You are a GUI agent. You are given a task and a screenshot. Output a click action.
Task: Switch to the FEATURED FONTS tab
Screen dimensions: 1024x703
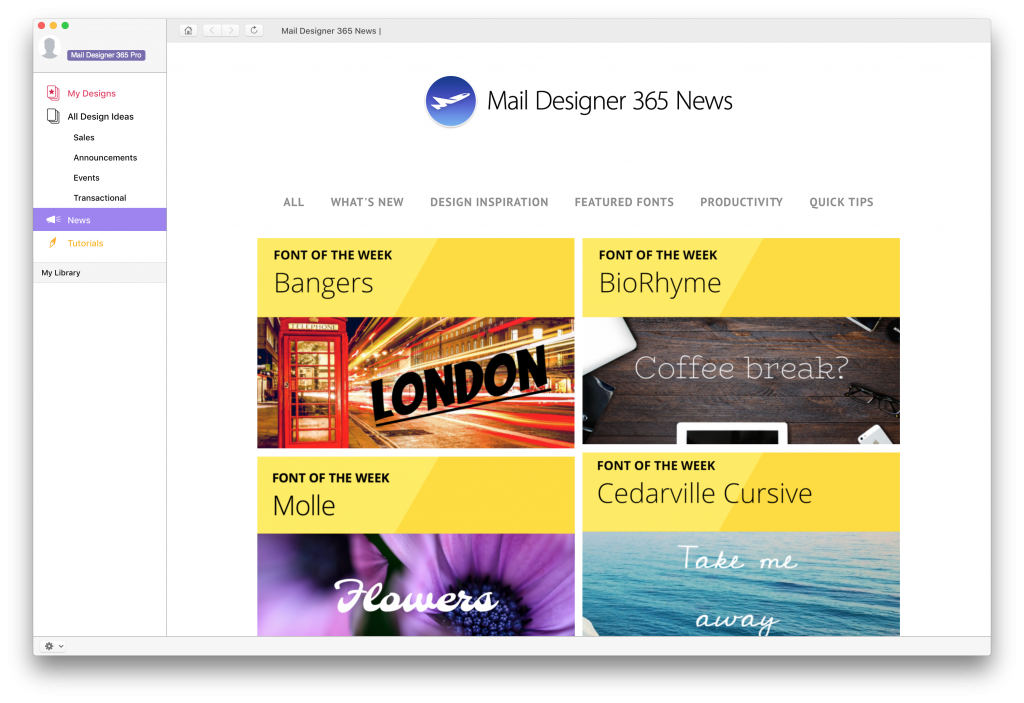(624, 203)
